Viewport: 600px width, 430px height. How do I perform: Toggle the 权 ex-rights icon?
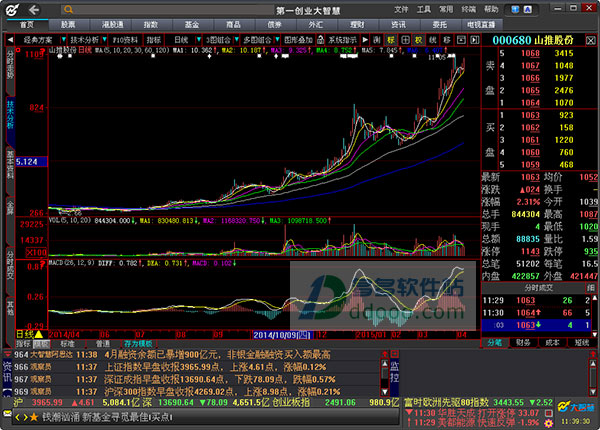pos(419,40)
